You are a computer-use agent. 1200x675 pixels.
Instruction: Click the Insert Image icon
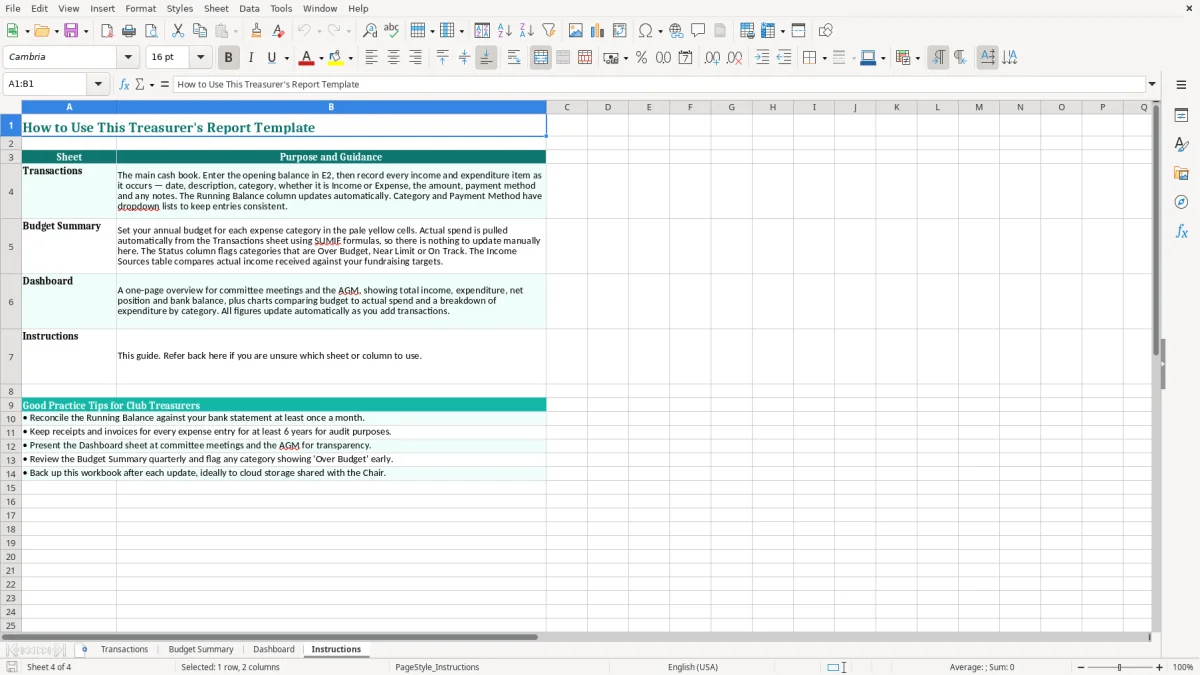(576, 31)
